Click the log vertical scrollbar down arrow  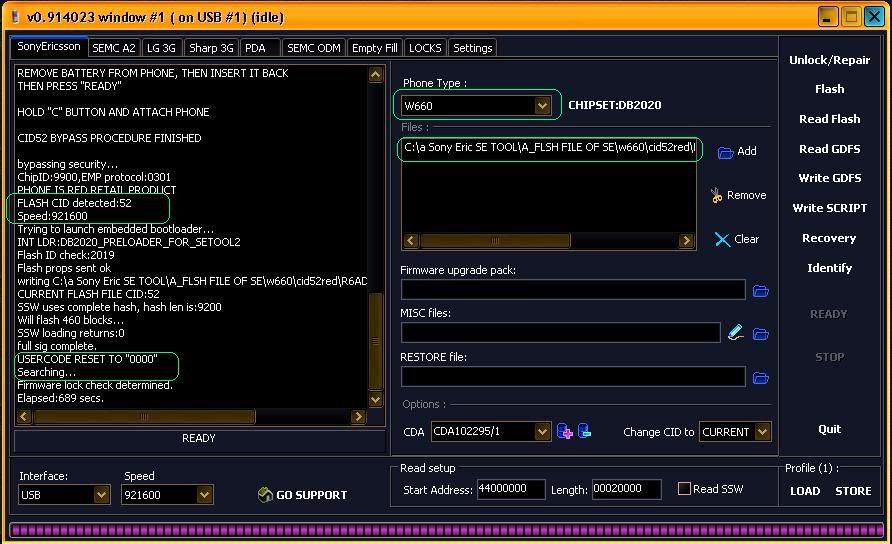375,399
